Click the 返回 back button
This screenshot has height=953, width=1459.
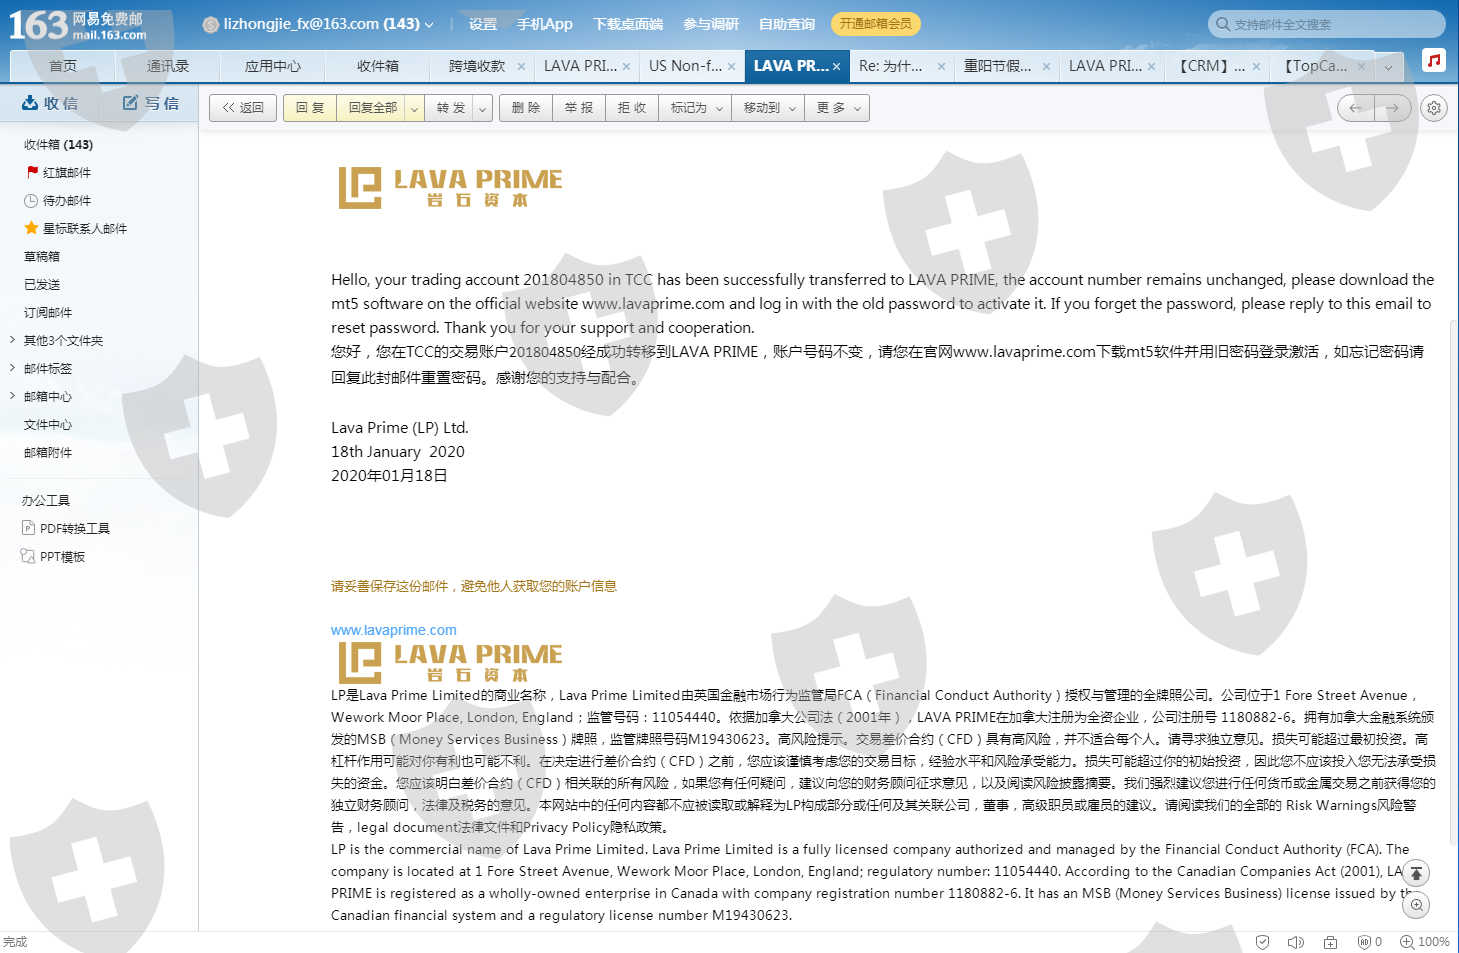click(243, 108)
